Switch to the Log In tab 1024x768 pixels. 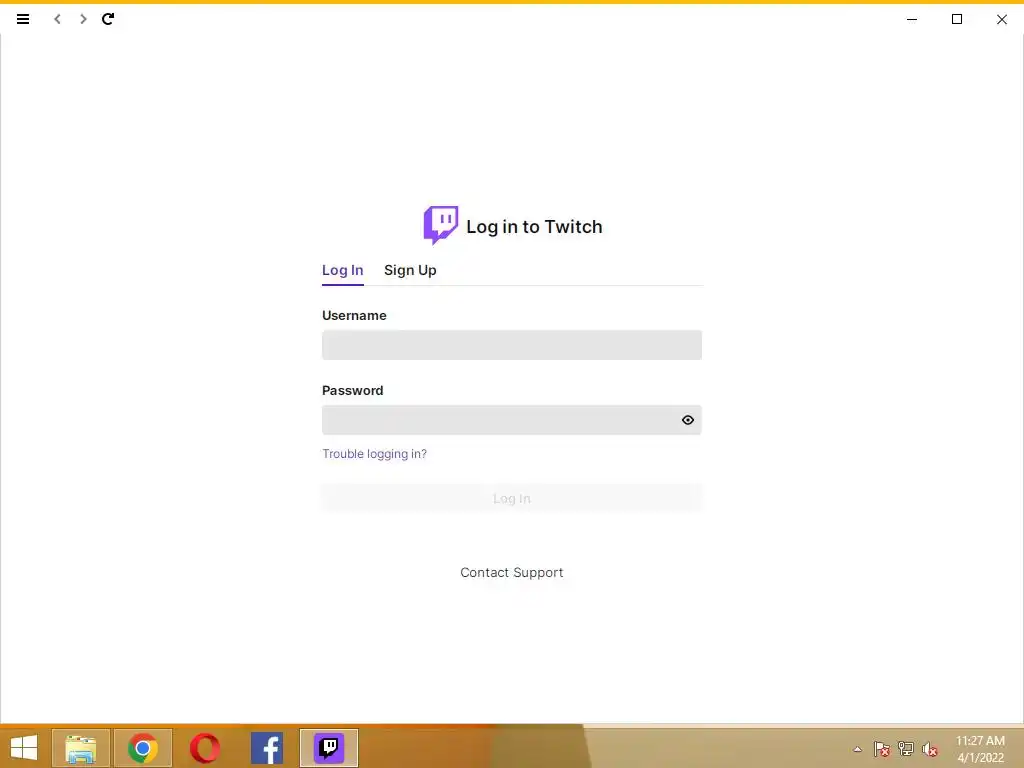click(x=342, y=270)
